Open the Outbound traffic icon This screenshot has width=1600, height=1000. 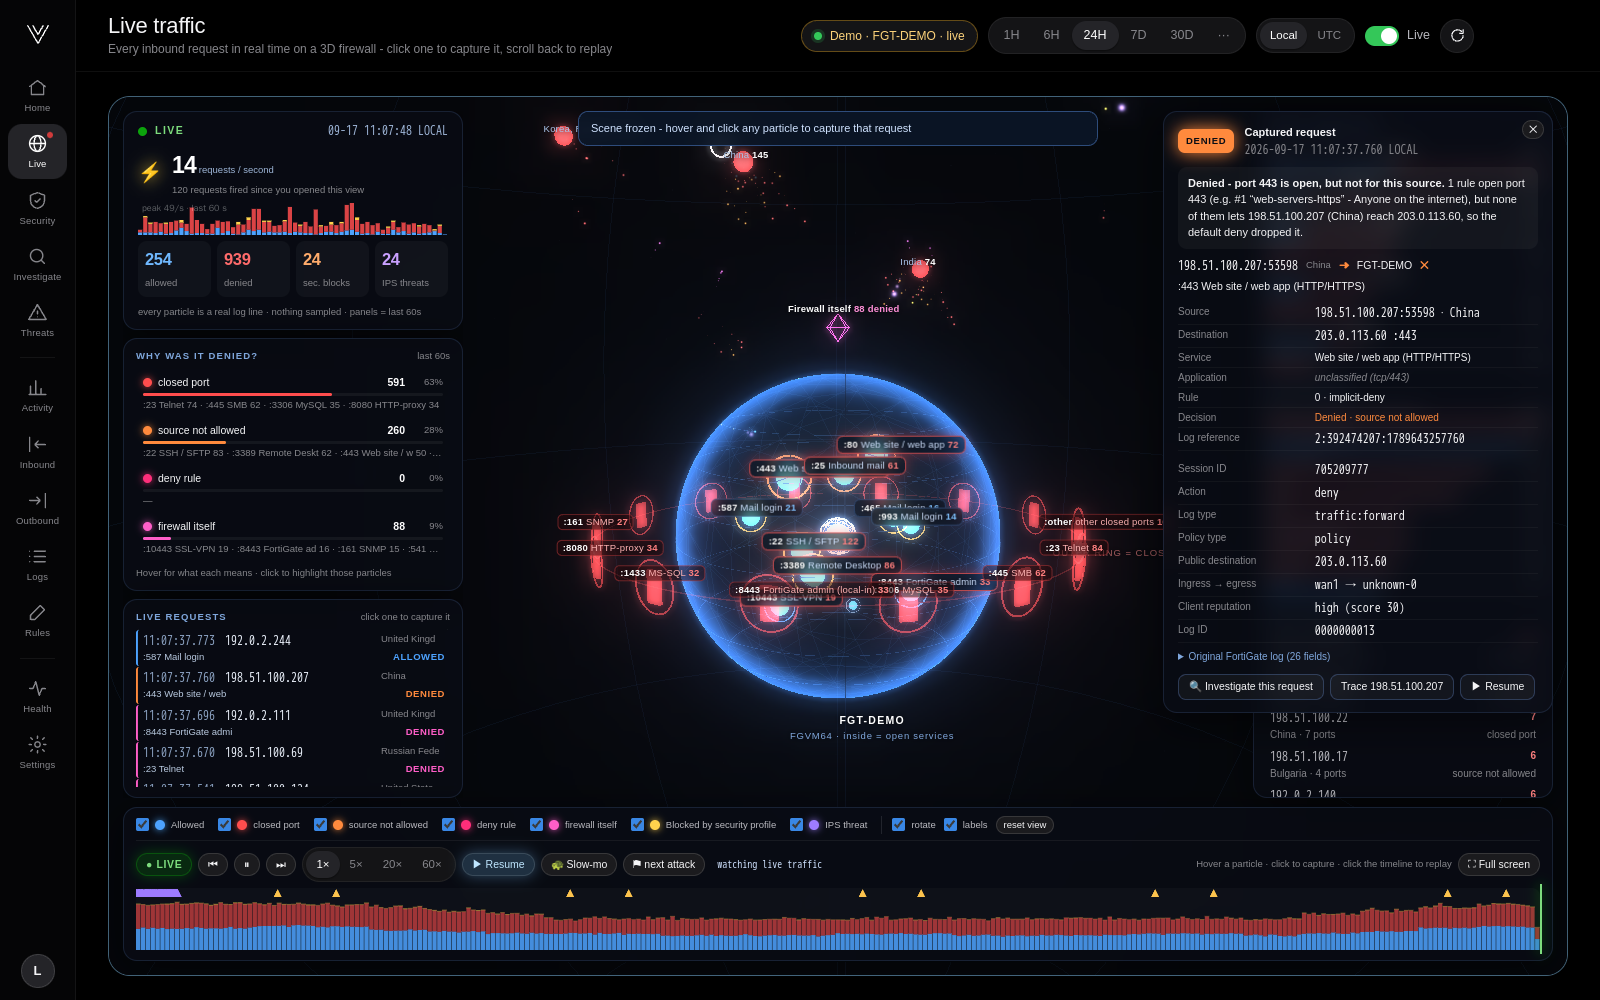[37, 508]
